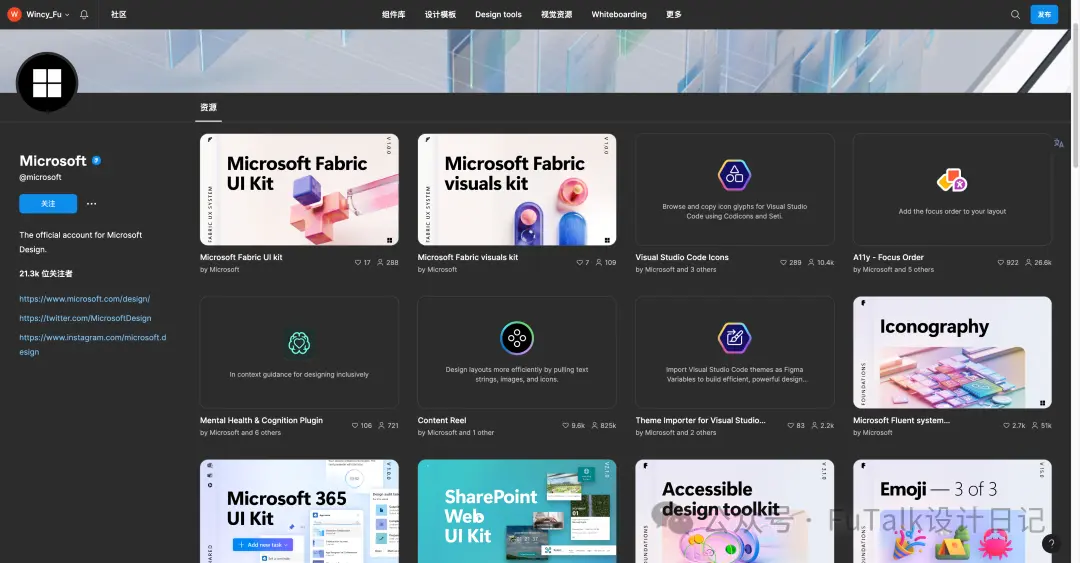The image size is (1080, 563).
Task: Click users icon for Microsoft Fabric UI kit
Action: [380, 263]
